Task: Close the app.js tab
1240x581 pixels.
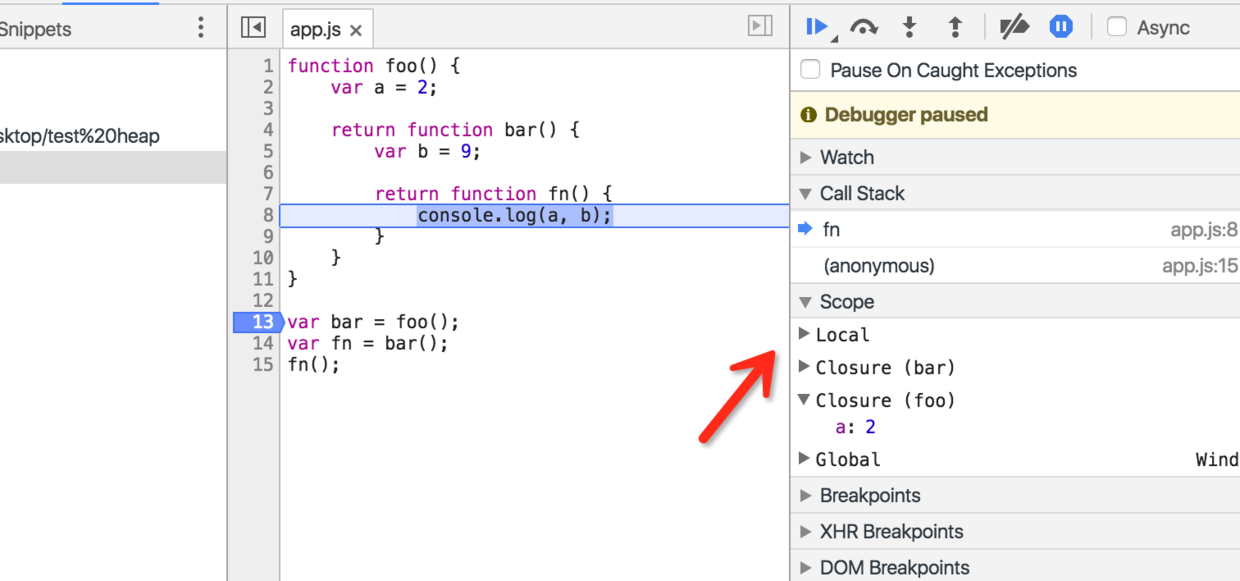Action: [x=356, y=31]
